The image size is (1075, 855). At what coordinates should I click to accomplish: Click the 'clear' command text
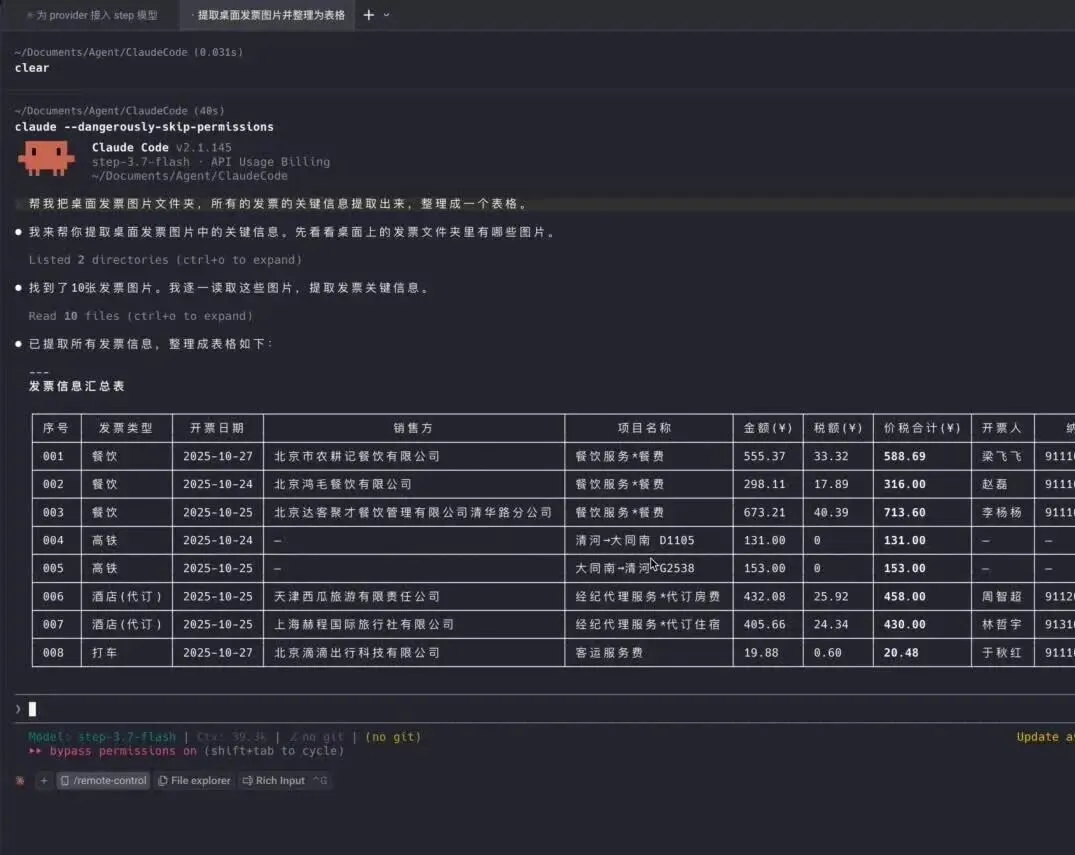tap(32, 68)
